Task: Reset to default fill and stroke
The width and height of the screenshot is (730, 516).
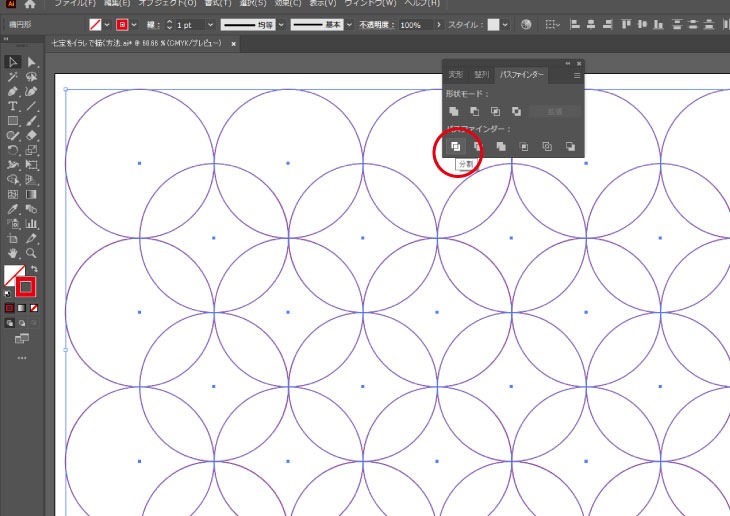Action: tap(8, 294)
